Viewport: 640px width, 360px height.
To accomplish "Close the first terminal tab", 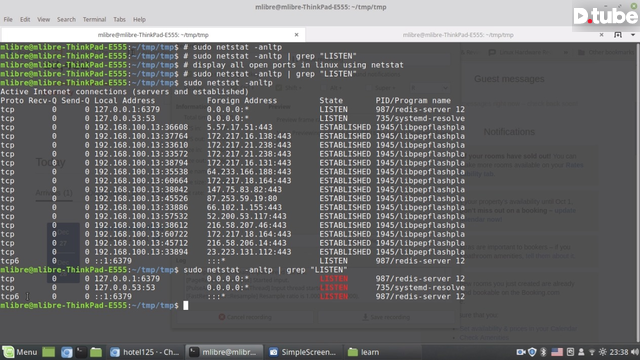I will click(297, 35).
